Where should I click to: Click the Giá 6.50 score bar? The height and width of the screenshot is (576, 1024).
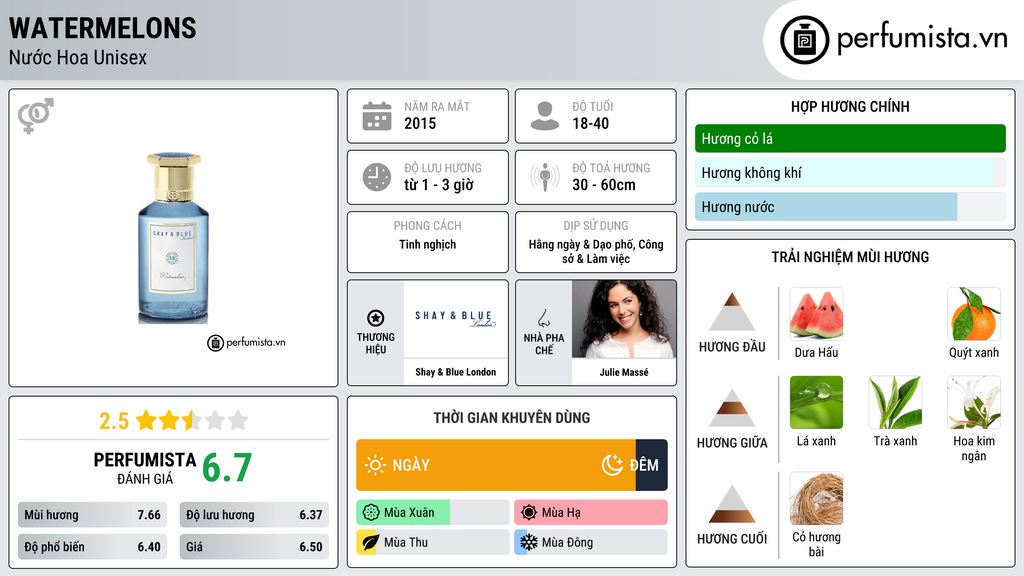[254, 547]
